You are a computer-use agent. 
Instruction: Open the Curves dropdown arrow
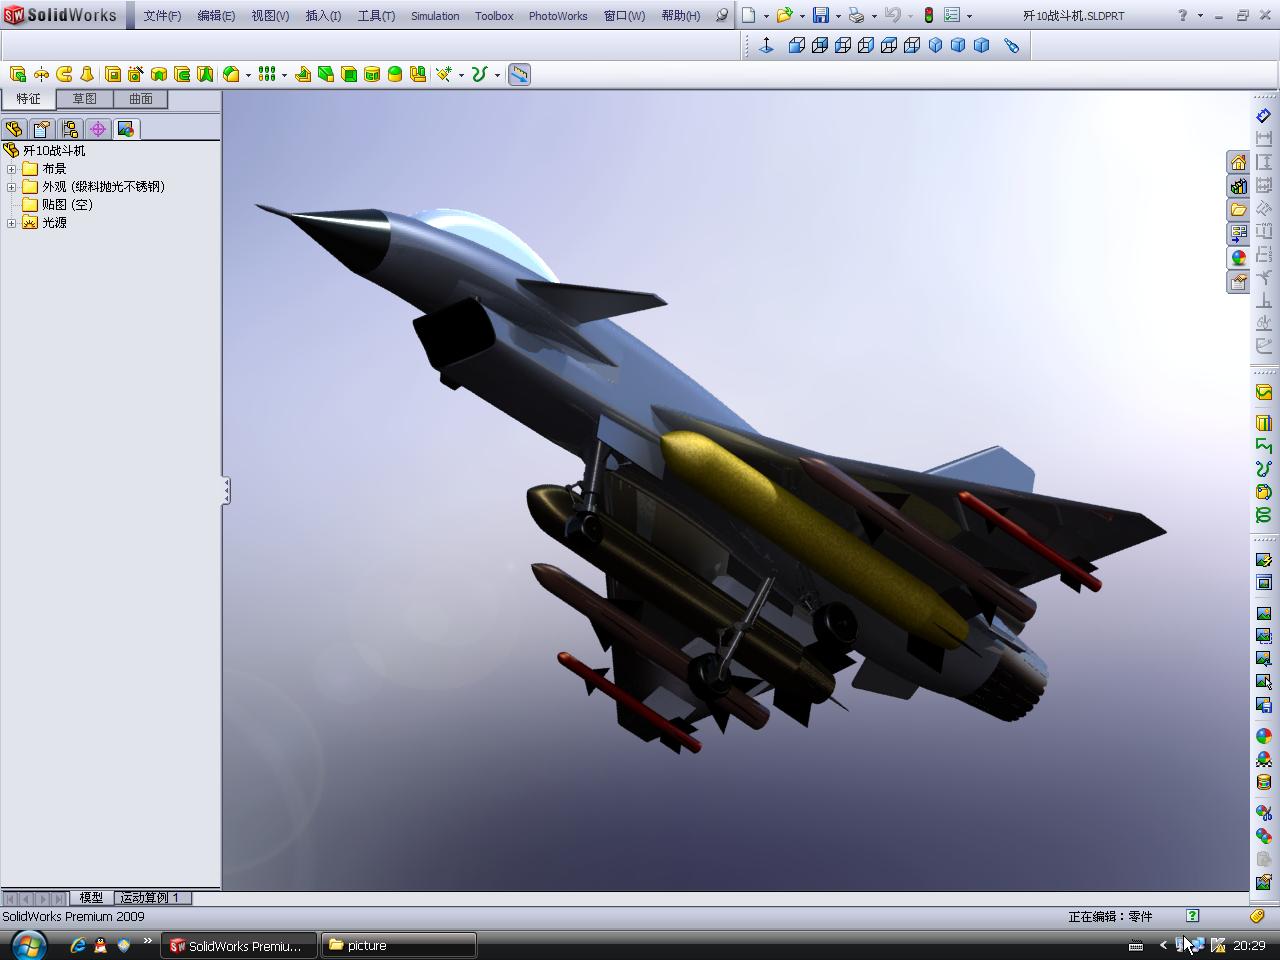[x=497, y=75]
